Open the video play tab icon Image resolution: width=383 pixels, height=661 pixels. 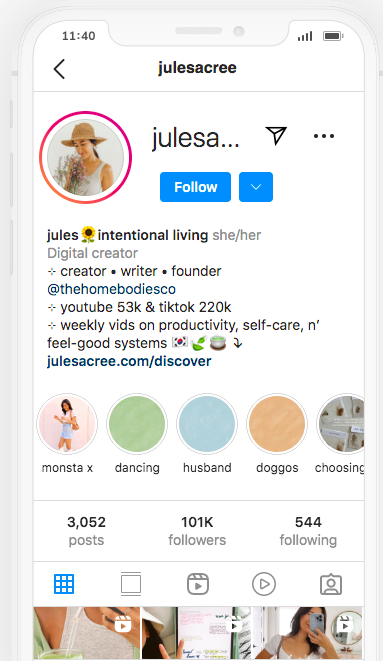coord(264,584)
